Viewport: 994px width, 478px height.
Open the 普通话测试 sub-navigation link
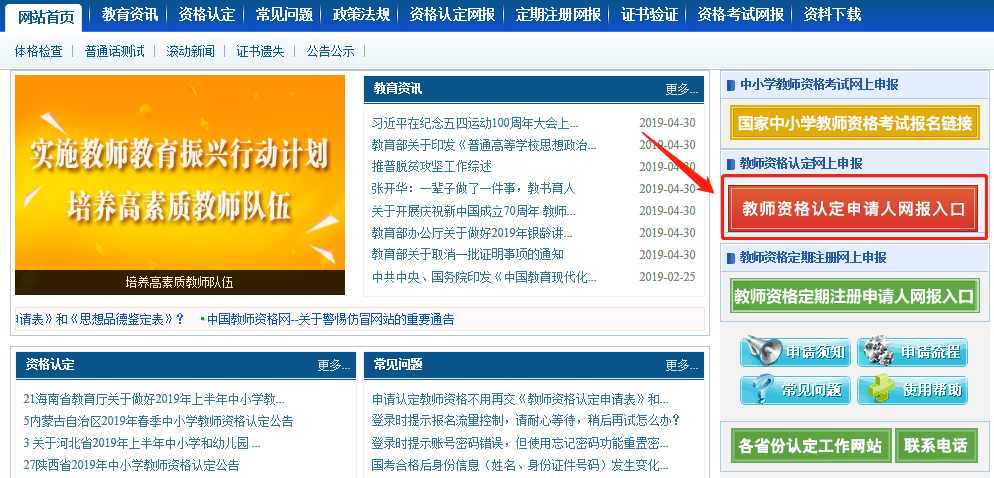[114, 51]
